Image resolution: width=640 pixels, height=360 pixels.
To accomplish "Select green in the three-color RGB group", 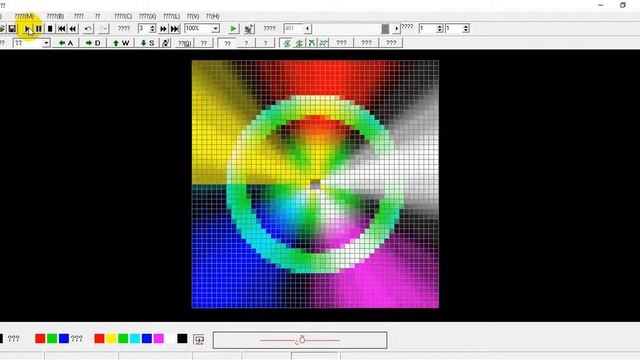I will pyautogui.click(x=52, y=338).
